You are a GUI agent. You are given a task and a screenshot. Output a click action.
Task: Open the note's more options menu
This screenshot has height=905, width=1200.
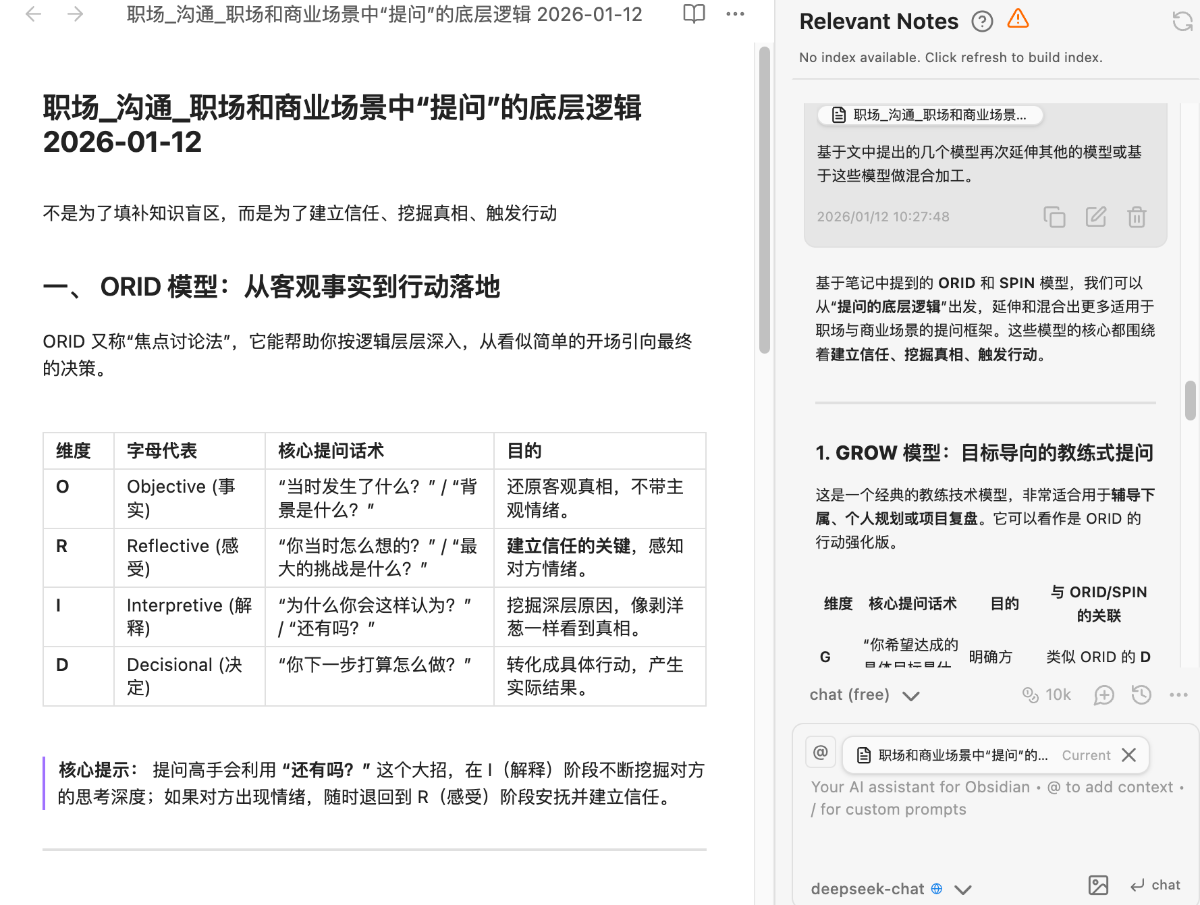click(x=735, y=15)
